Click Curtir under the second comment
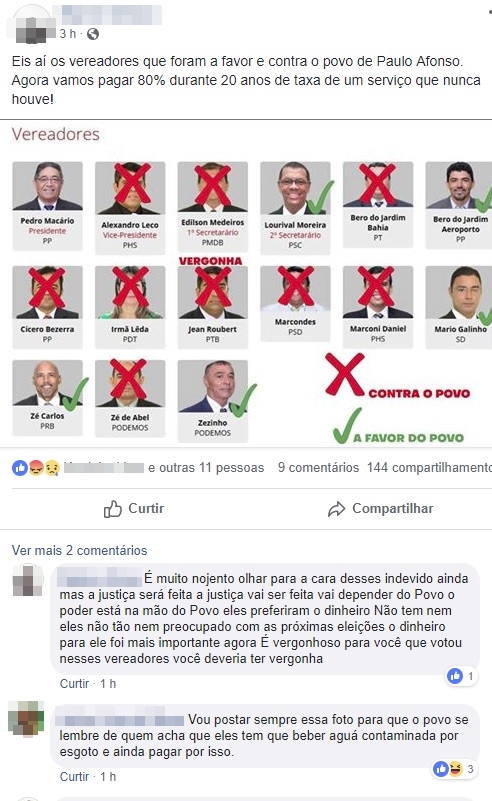The image size is (492, 801). click(75, 776)
